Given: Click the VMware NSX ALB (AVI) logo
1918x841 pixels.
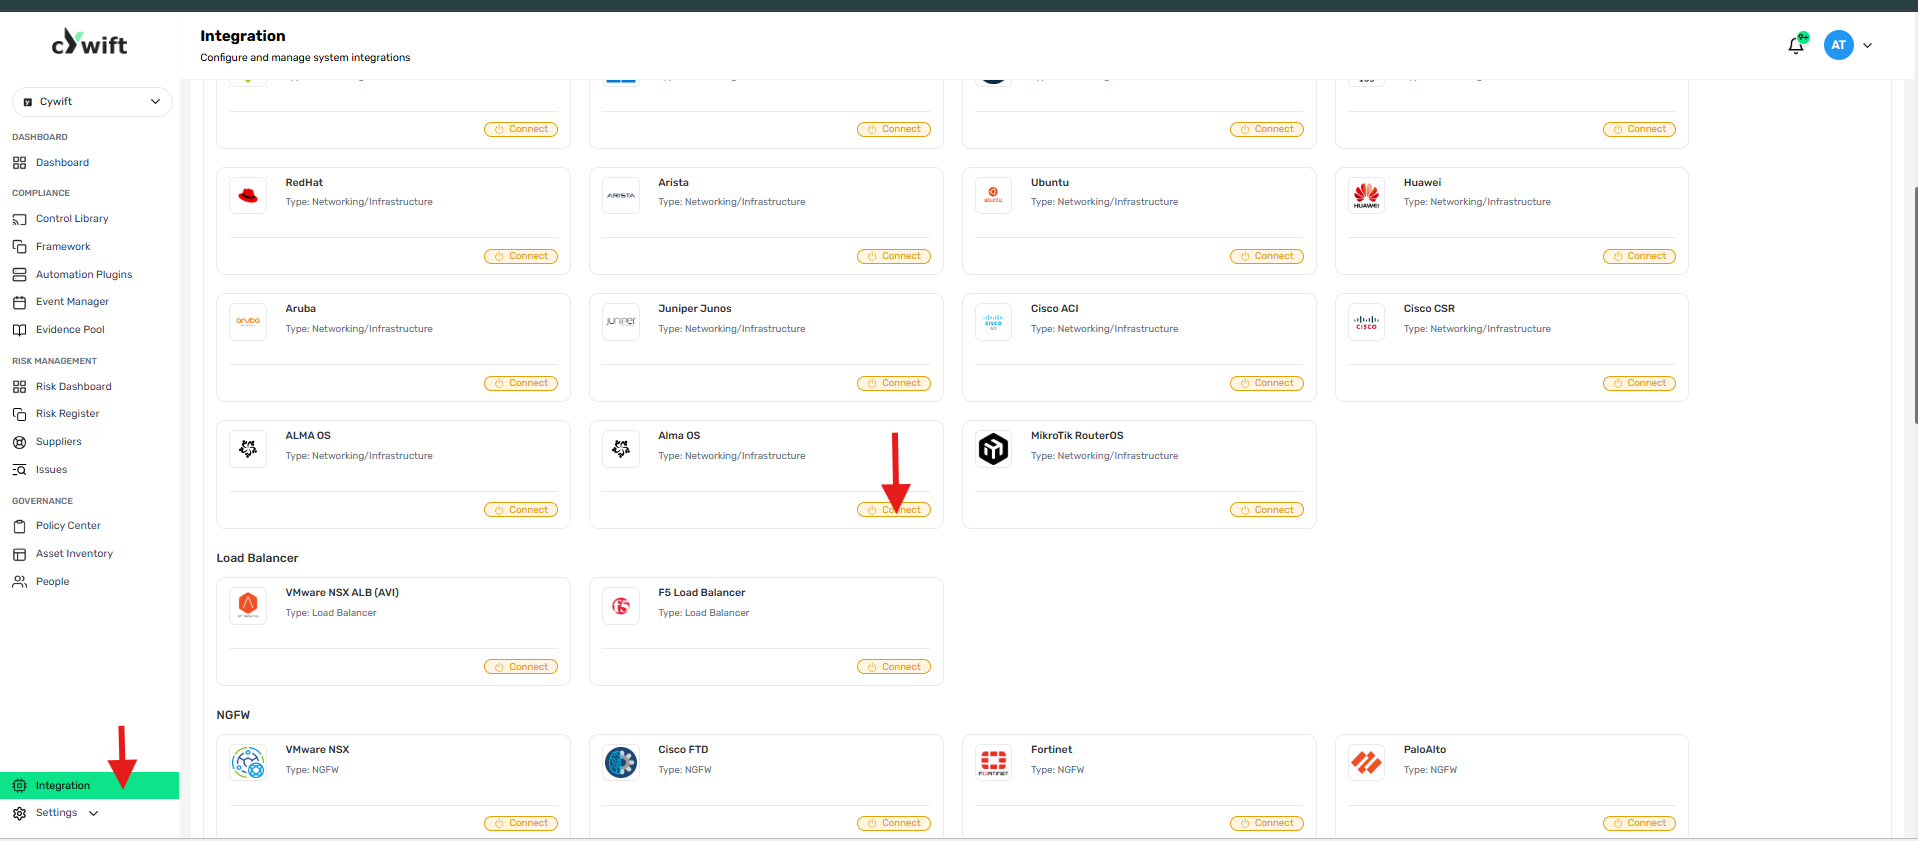Looking at the screenshot, I should (x=248, y=606).
